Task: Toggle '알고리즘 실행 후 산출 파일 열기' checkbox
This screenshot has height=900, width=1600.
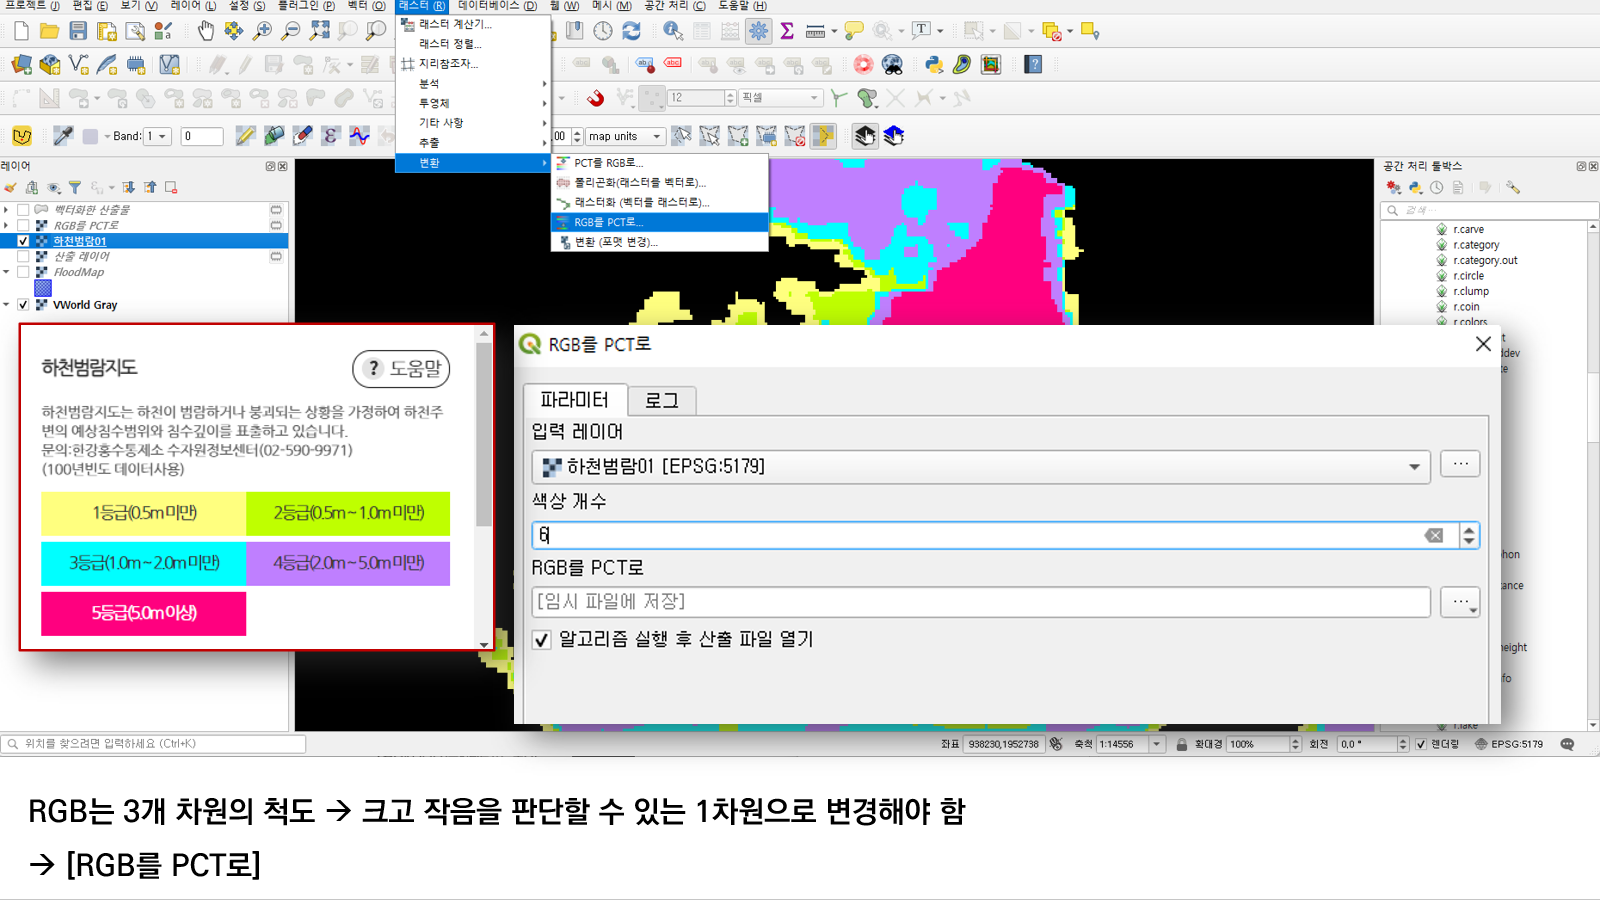Action: point(541,640)
